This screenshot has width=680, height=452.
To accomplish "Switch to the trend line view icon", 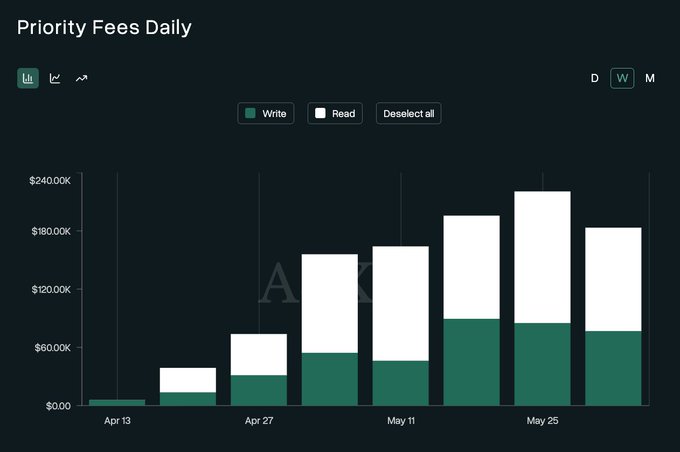I will (x=82, y=79).
